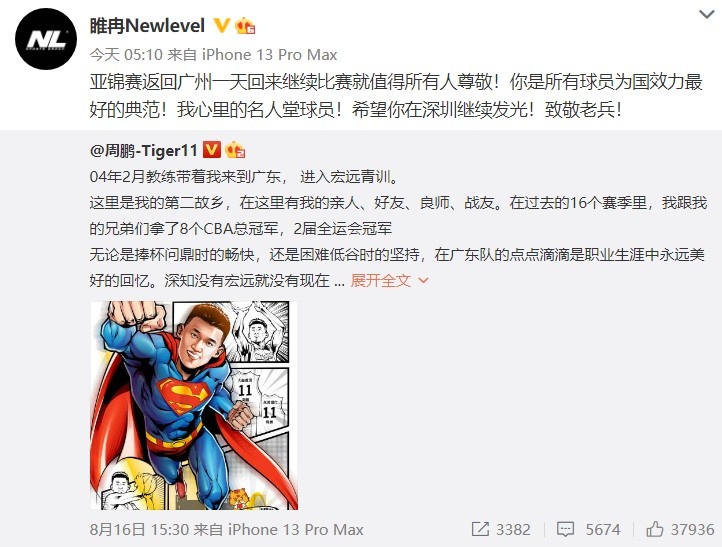Click the arrow next to 展开全文

[x=423, y=280]
